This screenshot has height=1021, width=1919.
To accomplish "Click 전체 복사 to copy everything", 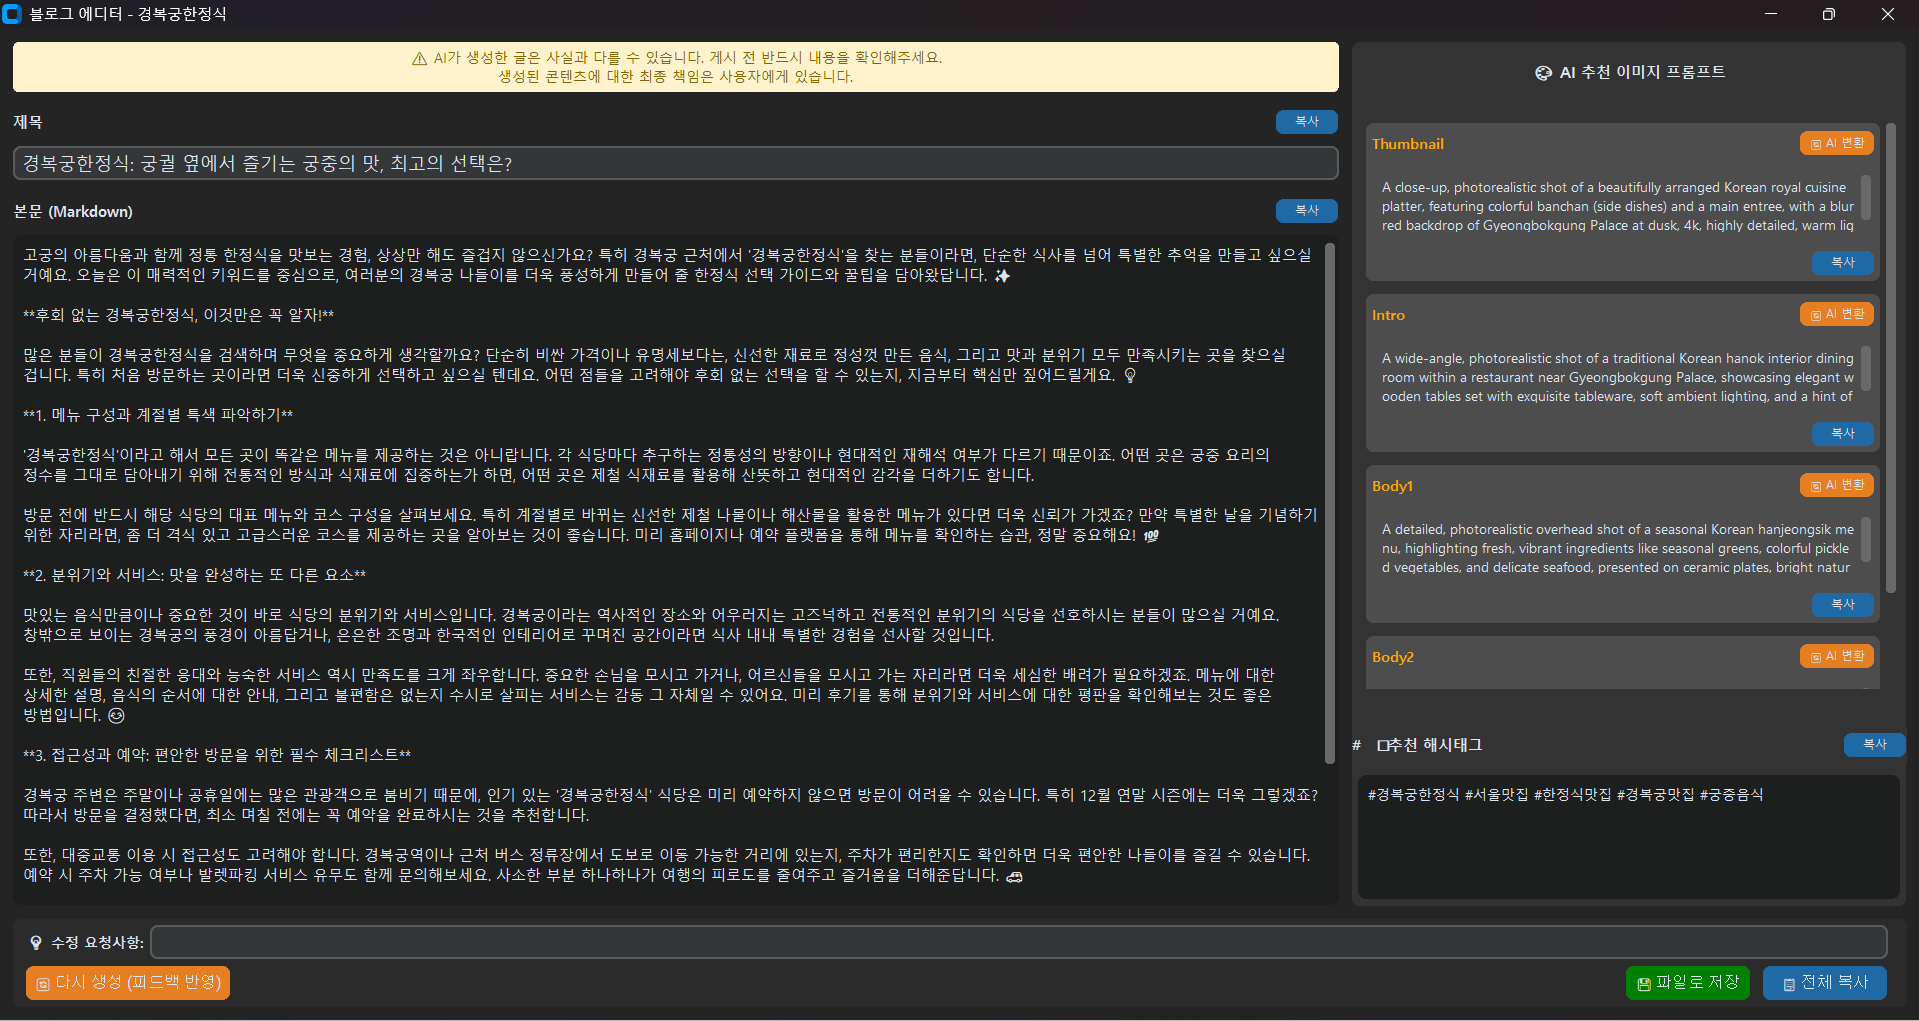I will pos(1824,983).
